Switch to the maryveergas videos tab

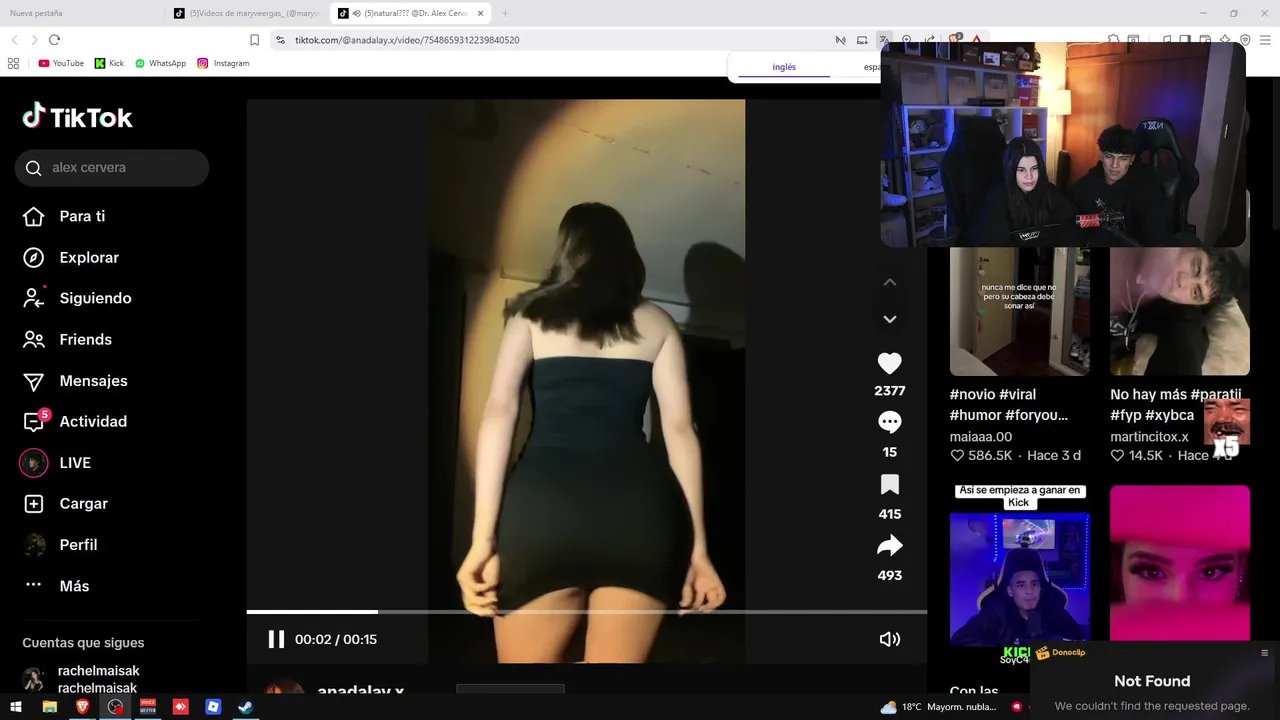[245, 13]
